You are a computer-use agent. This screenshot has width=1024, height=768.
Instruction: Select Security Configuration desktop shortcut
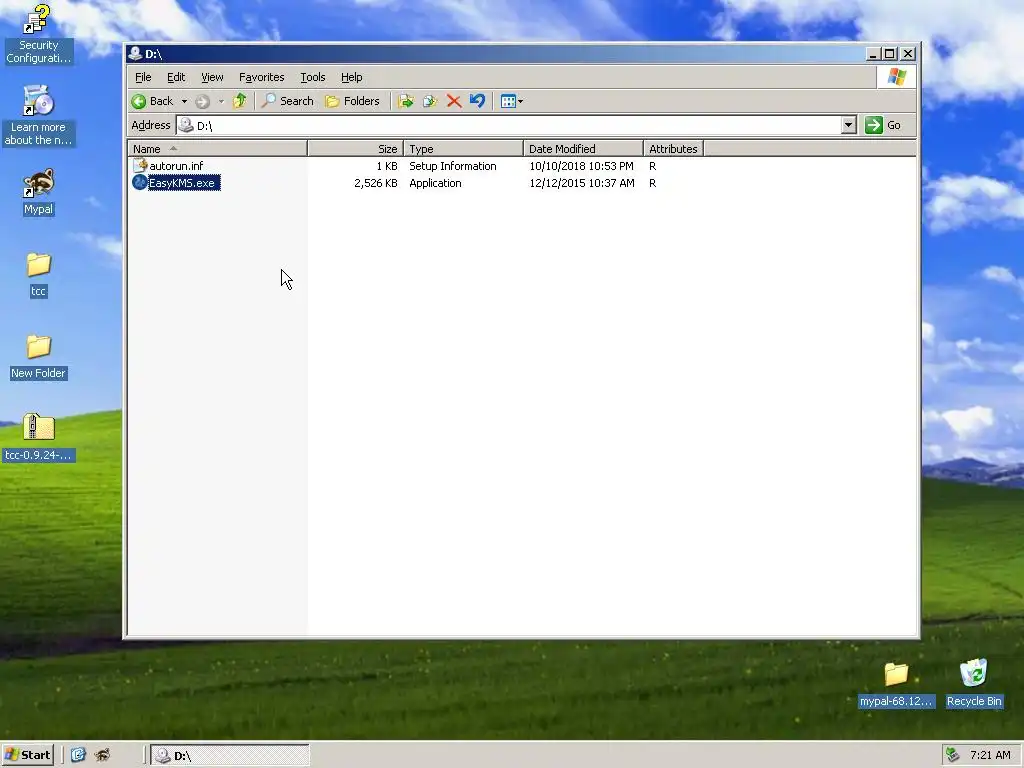pyautogui.click(x=38, y=35)
